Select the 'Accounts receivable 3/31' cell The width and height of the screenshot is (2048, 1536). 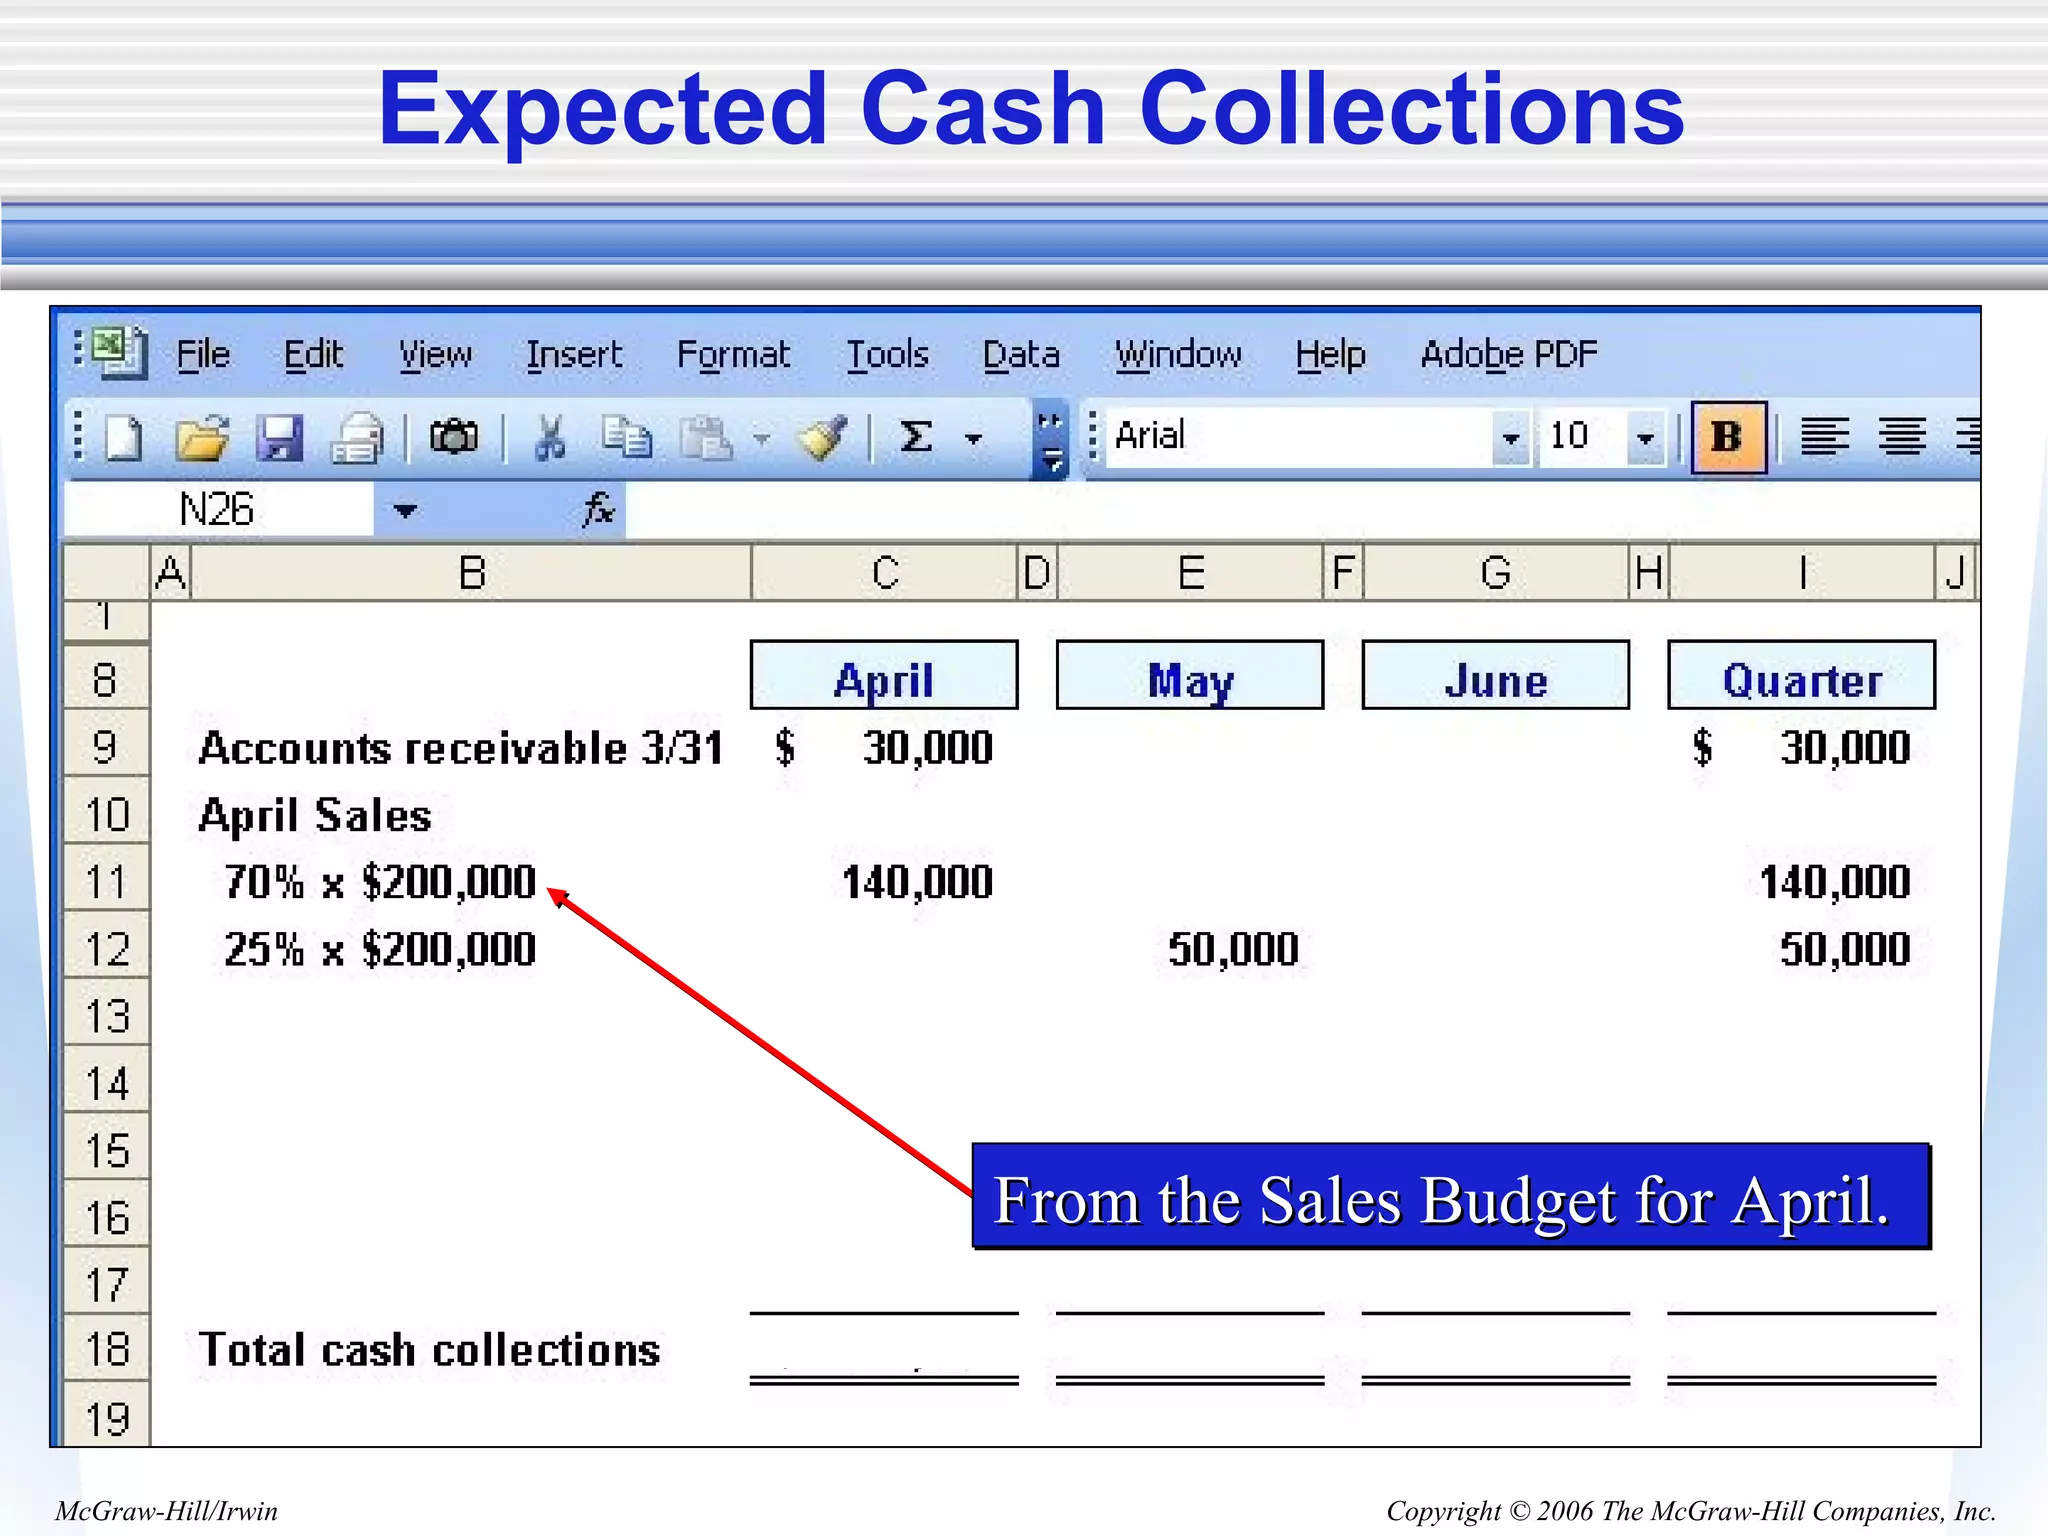click(x=461, y=747)
